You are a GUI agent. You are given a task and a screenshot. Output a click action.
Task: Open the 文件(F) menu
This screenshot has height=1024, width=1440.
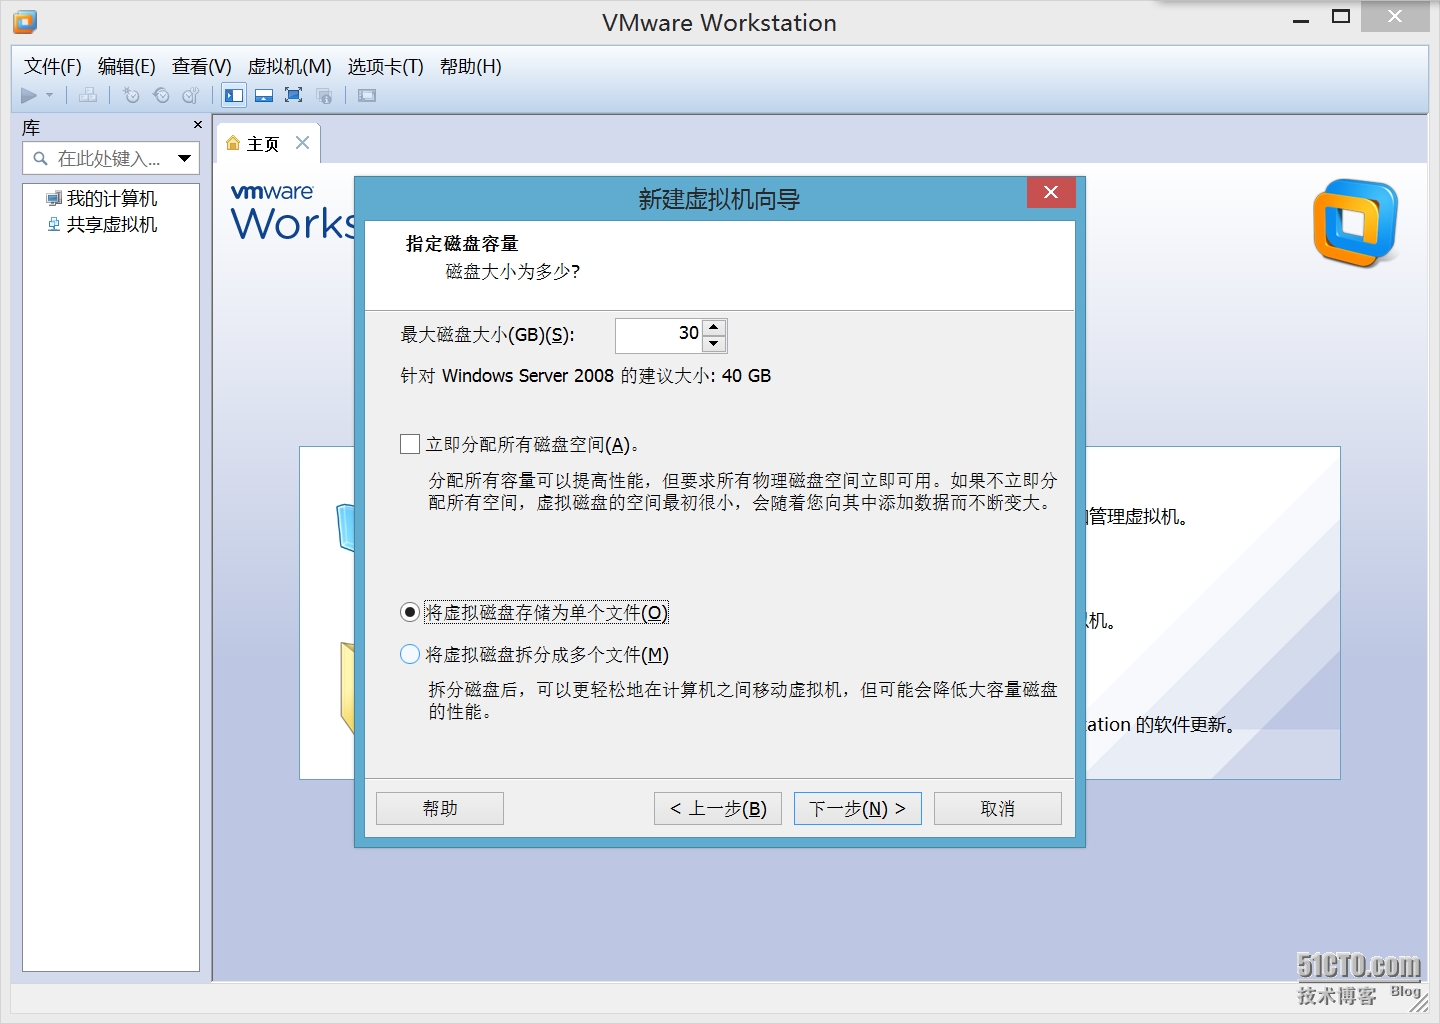[53, 66]
